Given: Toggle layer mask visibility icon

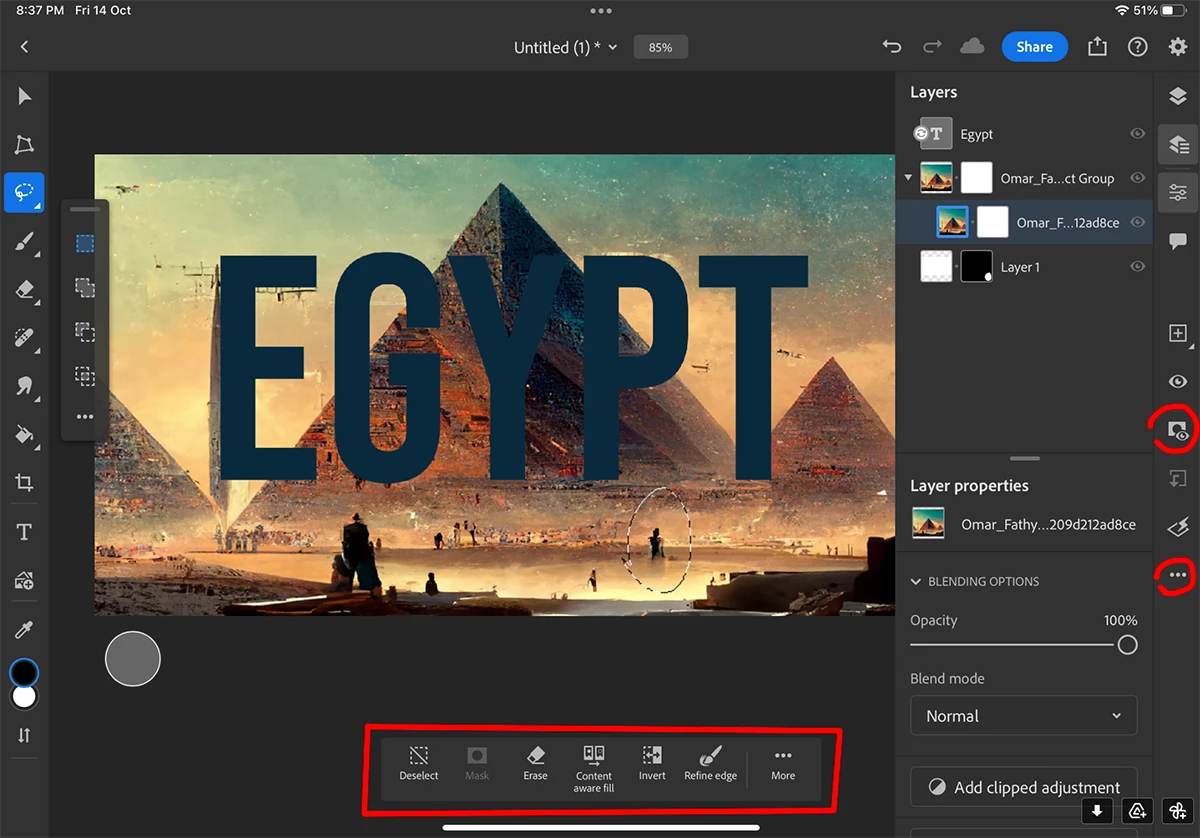Looking at the screenshot, I should click(x=1178, y=431).
